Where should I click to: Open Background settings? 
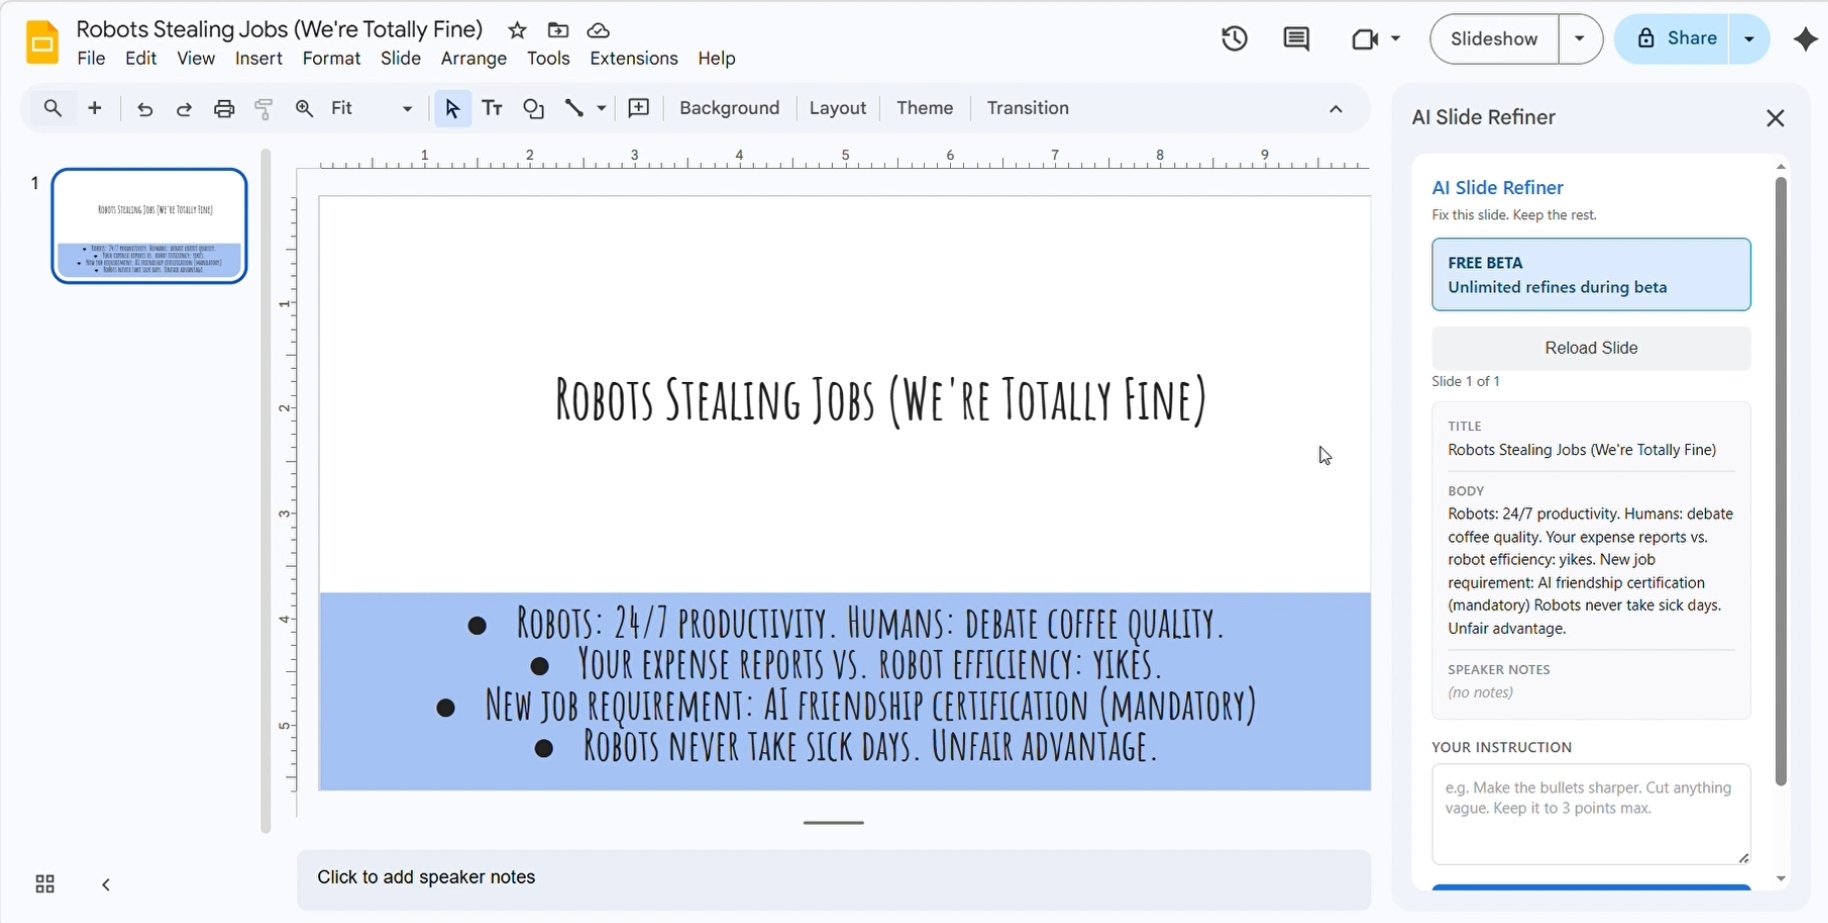[x=728, y=108]
